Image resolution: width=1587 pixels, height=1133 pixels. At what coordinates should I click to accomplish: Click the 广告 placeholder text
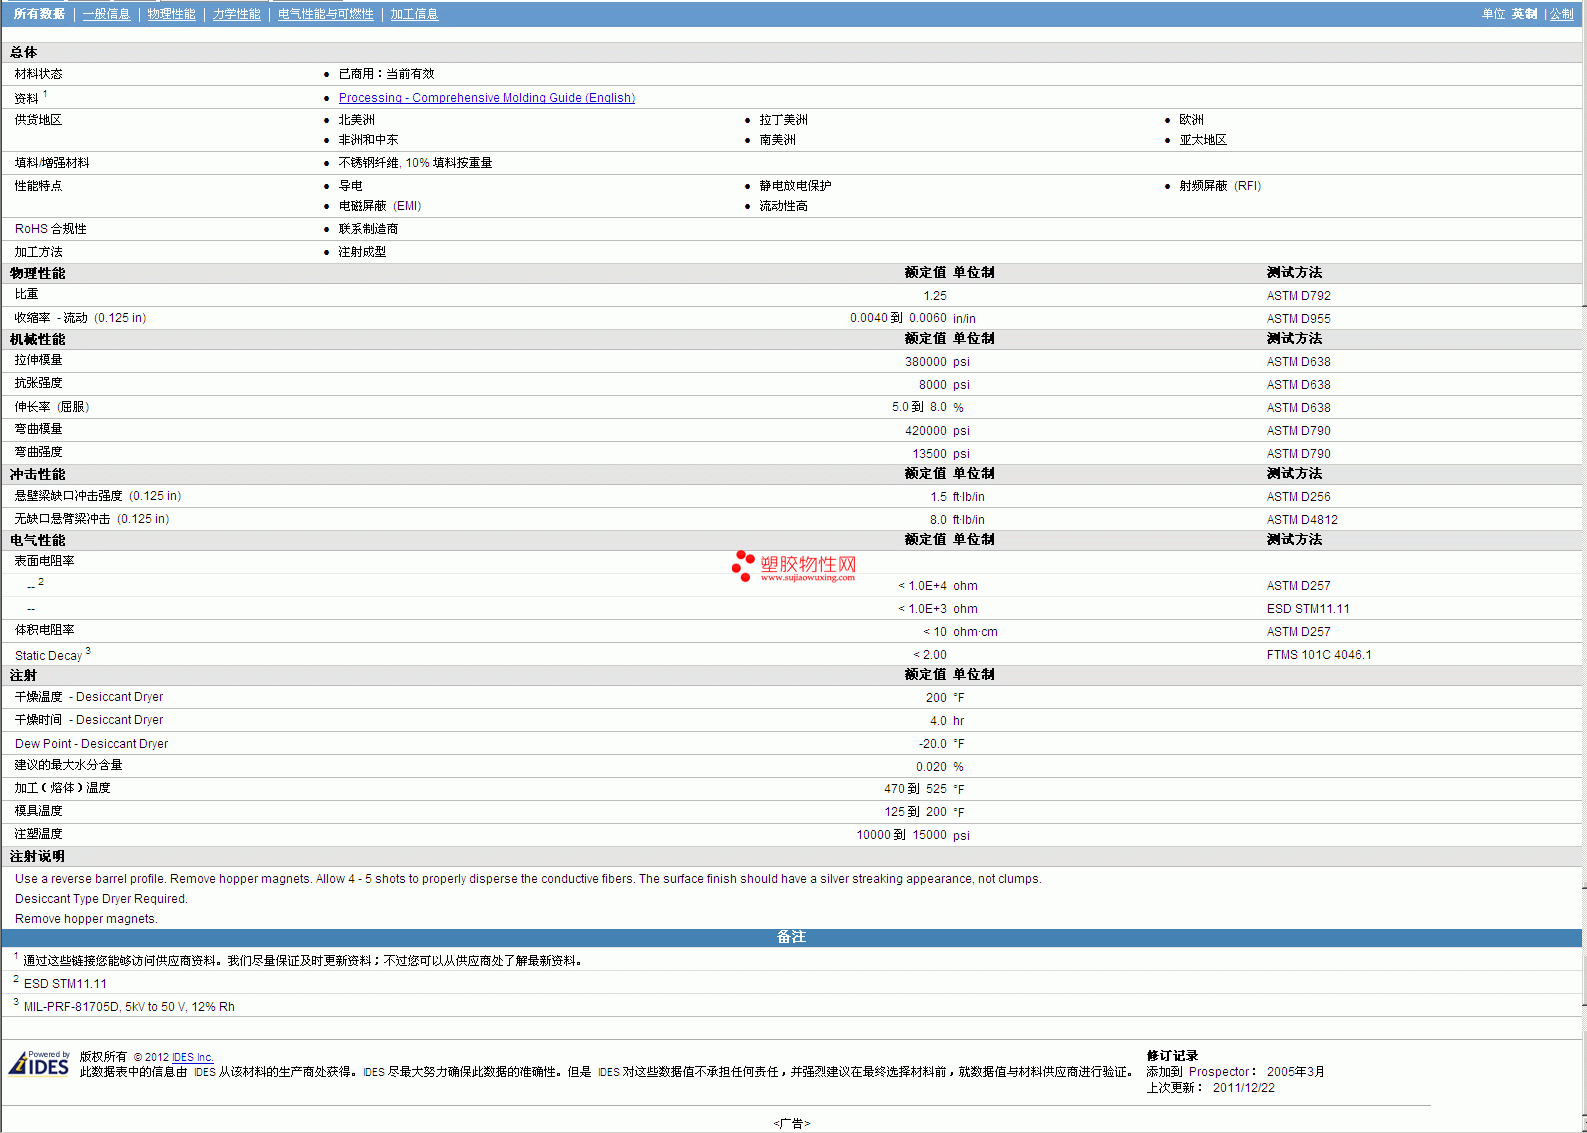coord(791,1124)
